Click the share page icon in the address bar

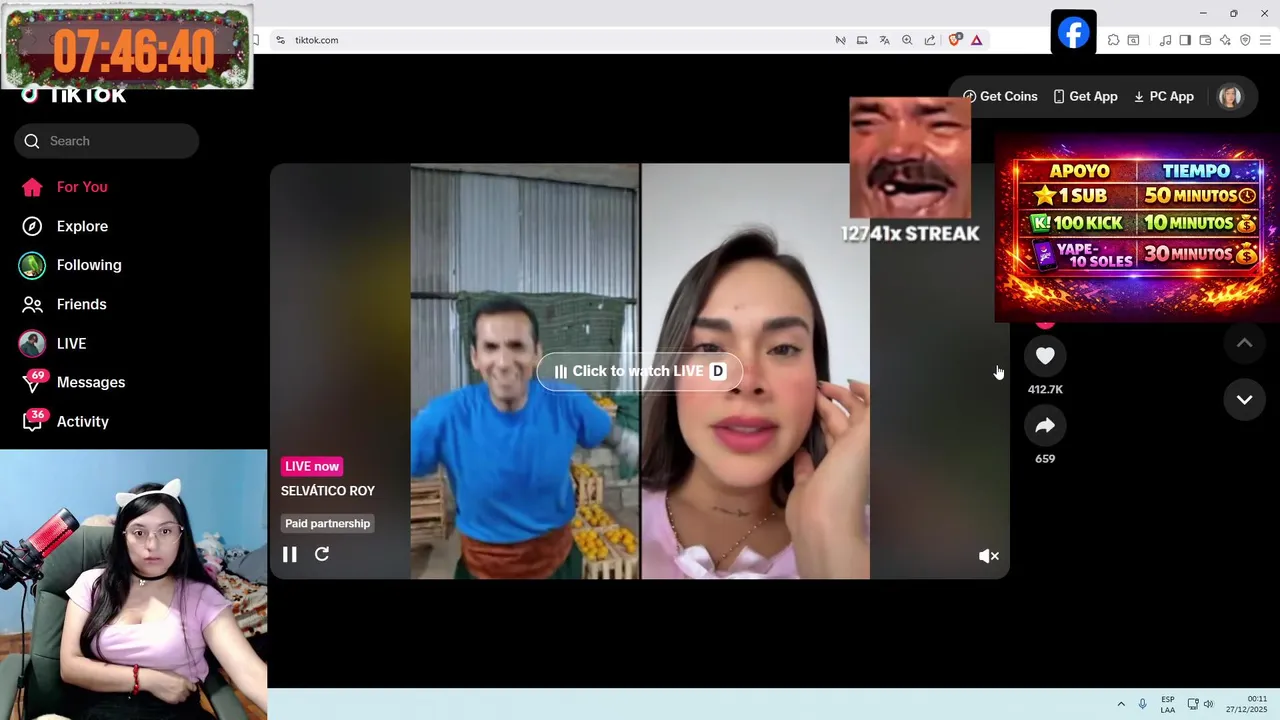pyautogui.click(x=929, y=40)
